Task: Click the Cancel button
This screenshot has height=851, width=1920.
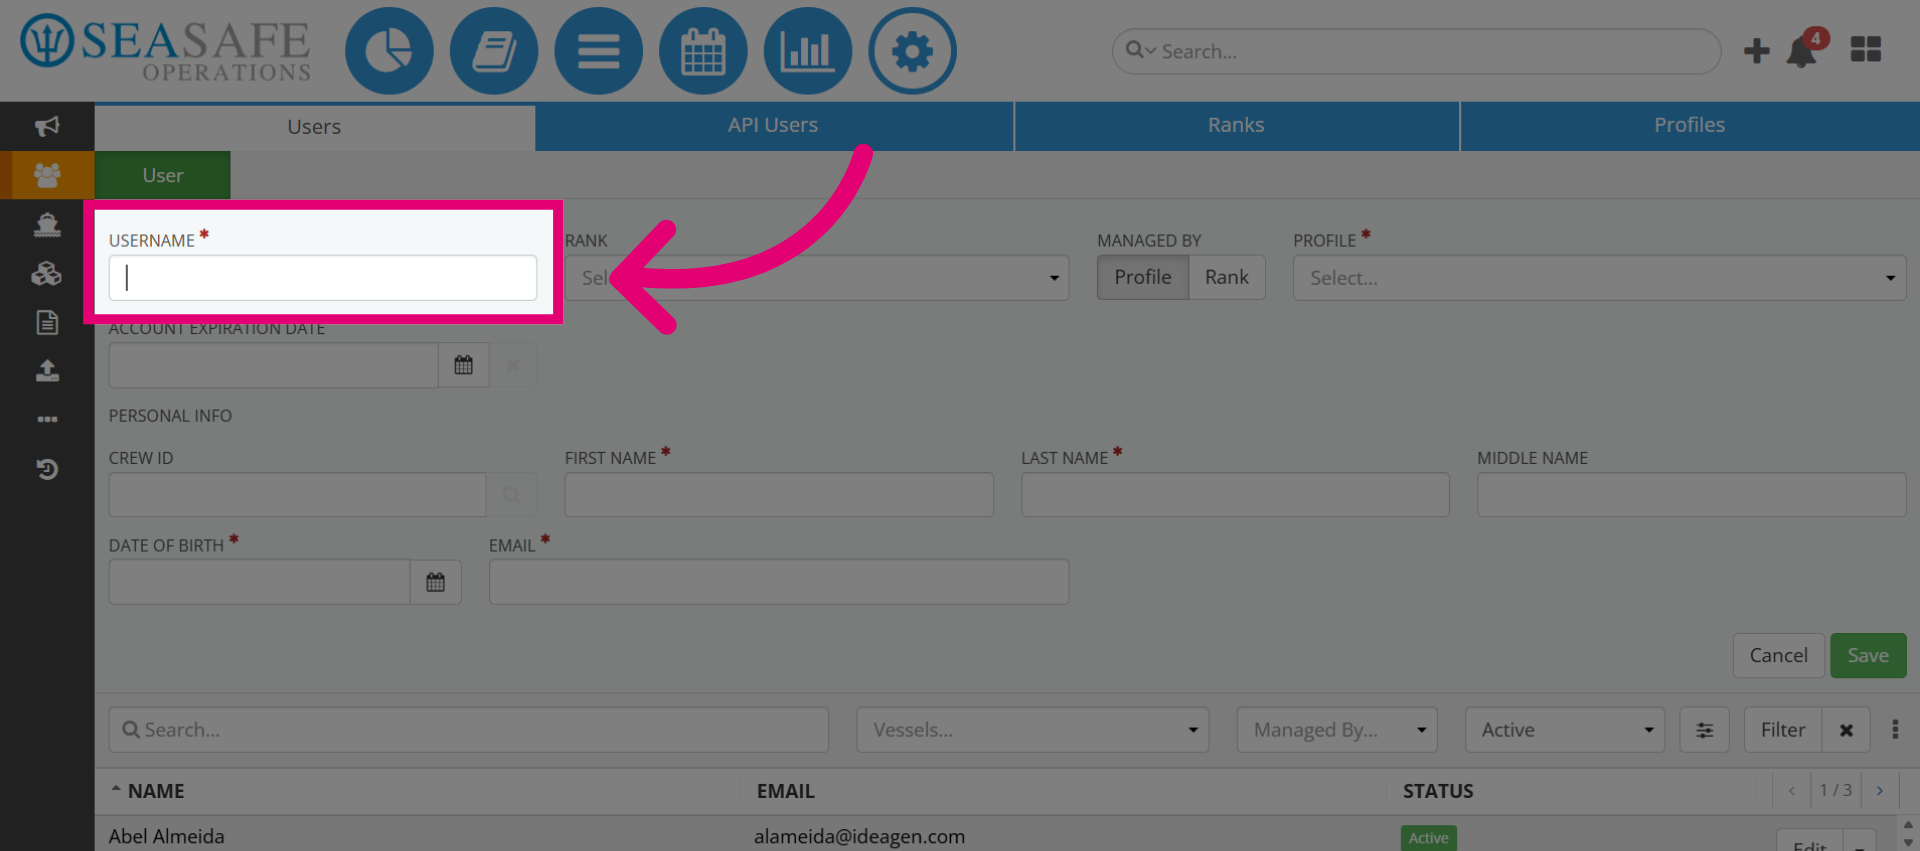Action: [x=1778, y=655]
